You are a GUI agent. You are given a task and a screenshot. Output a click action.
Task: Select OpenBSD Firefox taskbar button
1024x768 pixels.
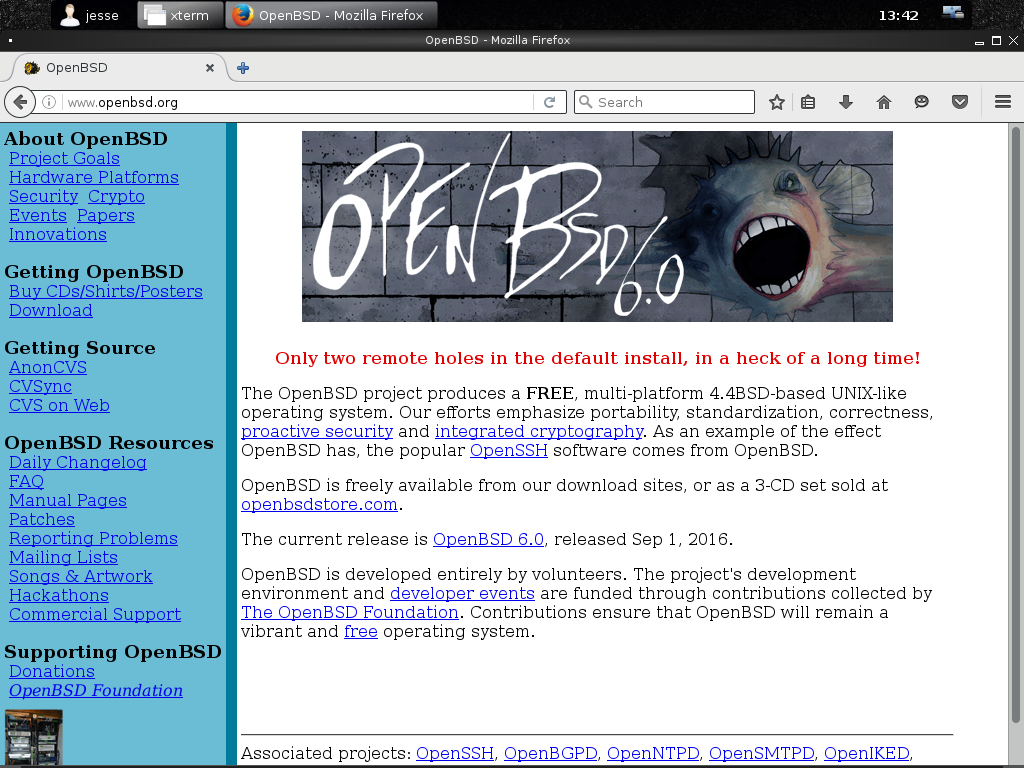coord(331,15)
